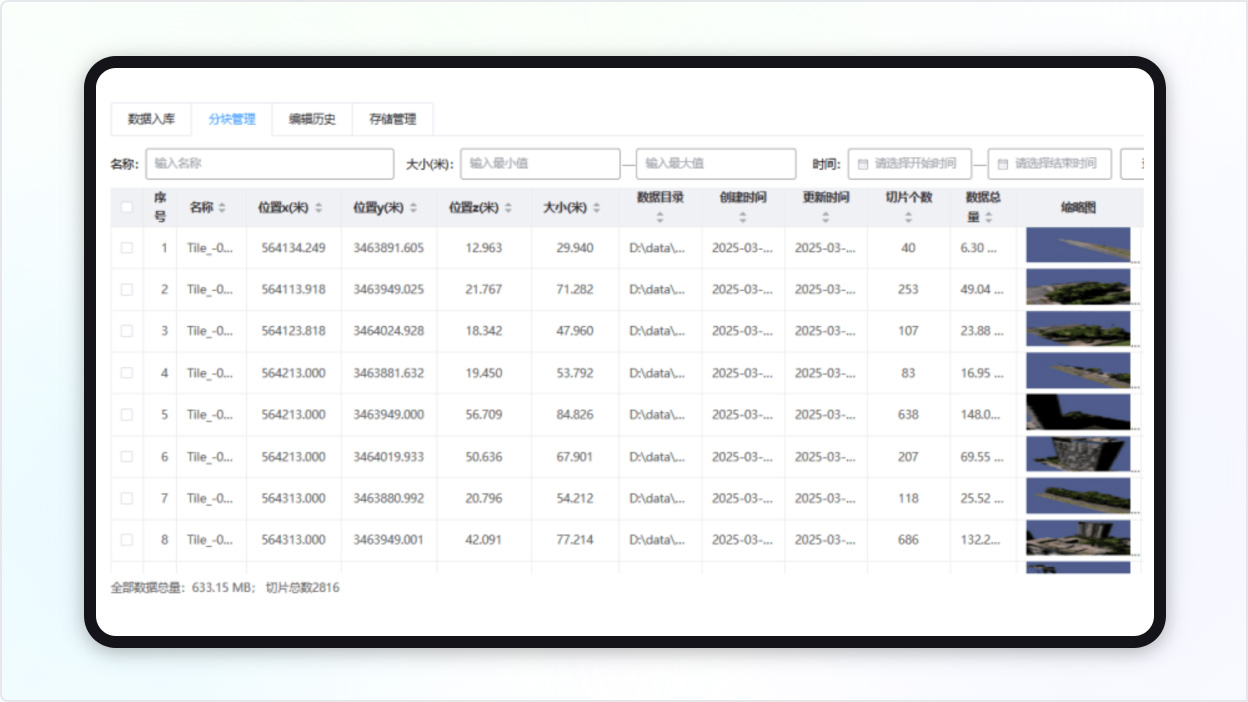Click sort arrows on 大小(米) column

click(x=597, y=208)
